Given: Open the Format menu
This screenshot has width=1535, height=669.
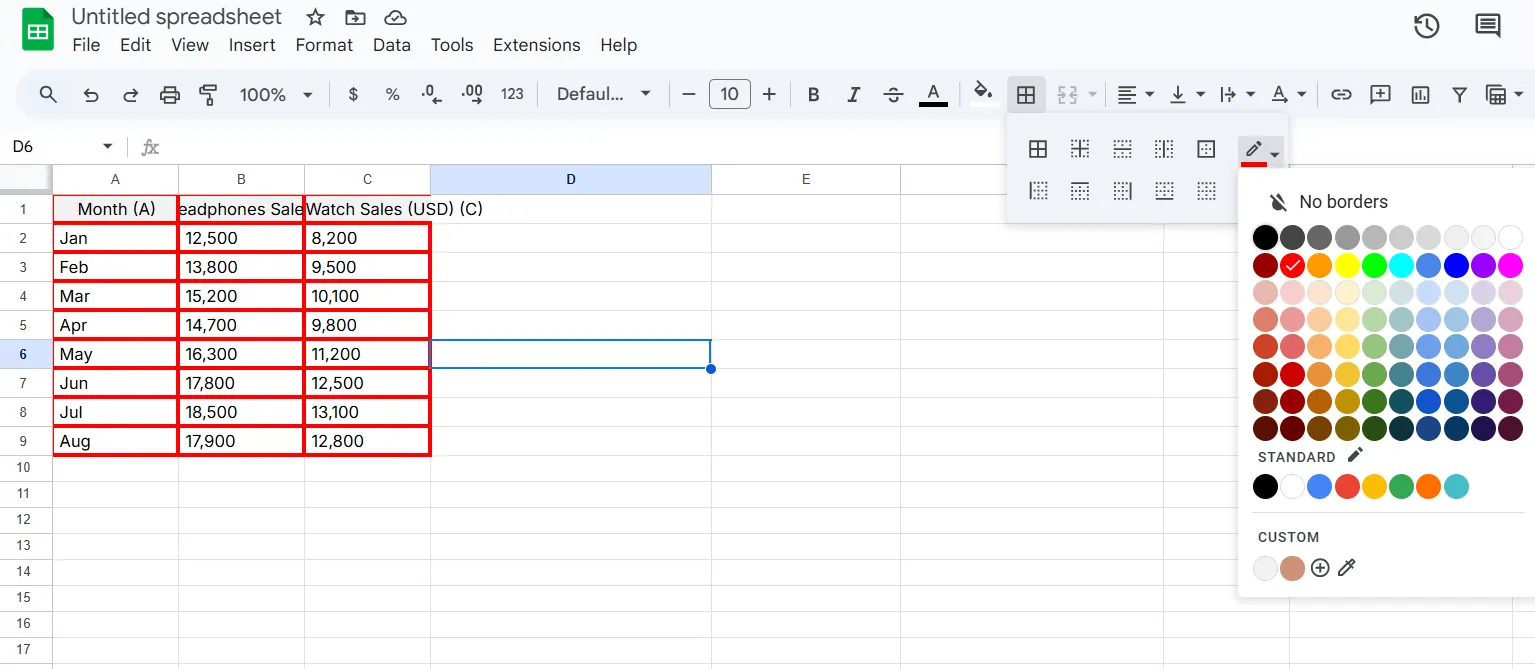Looking at the screenshot, I should (324, 45).
